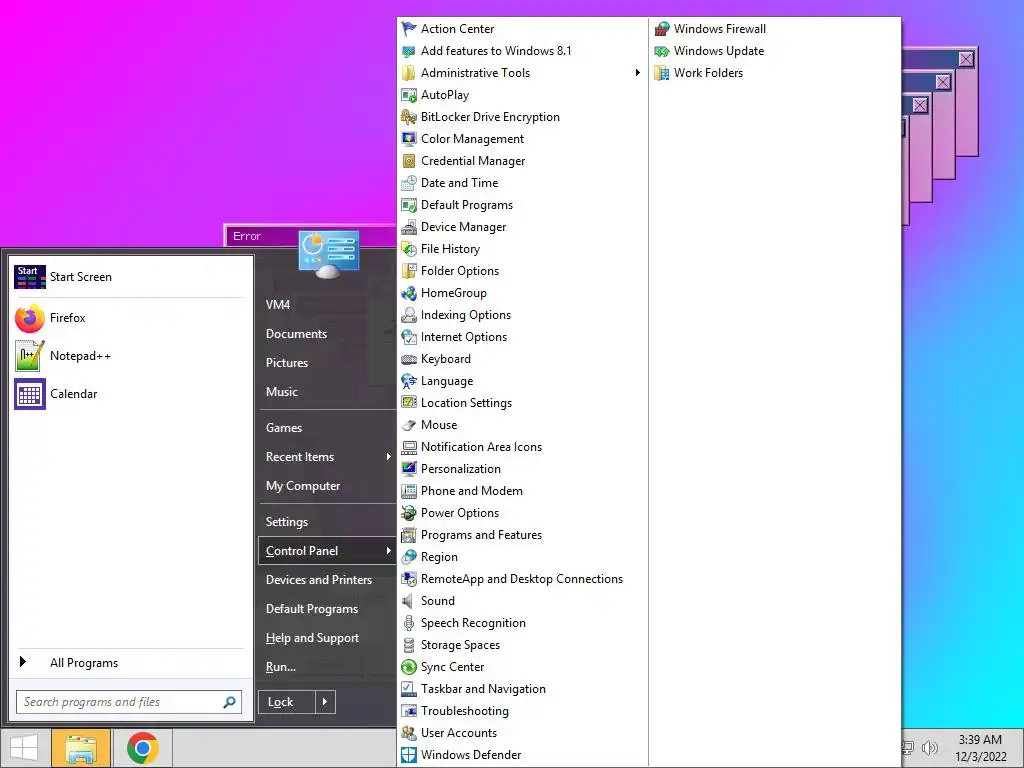
Task: Click the Color Management monitor icon
Action: (409, 139)
